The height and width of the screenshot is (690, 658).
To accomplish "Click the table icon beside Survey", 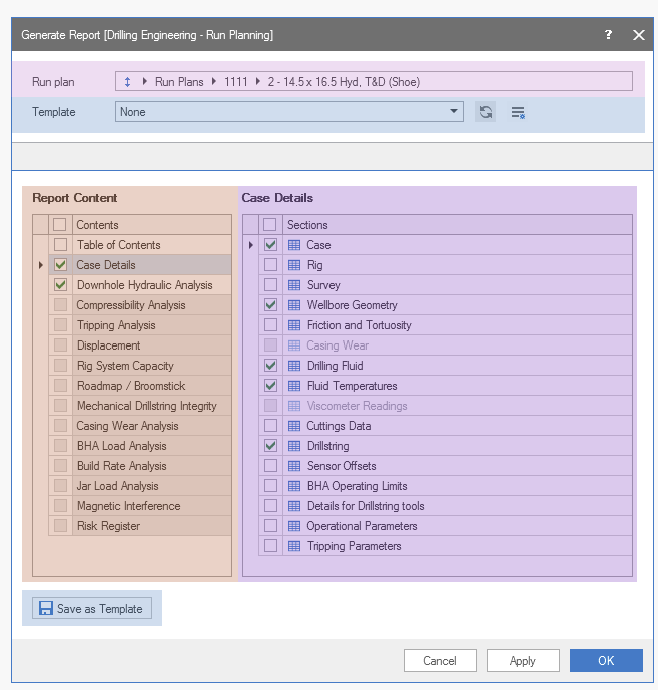I will coord(294,285).
